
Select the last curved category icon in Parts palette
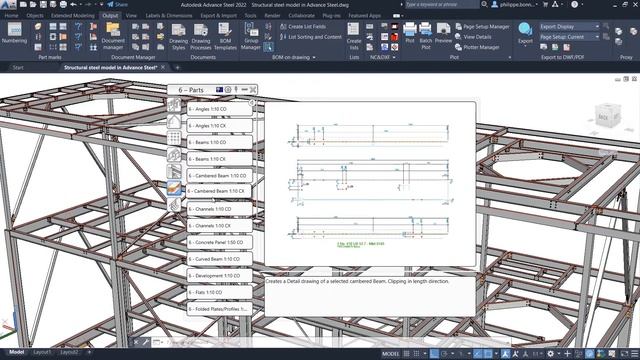tap(174, 204)
